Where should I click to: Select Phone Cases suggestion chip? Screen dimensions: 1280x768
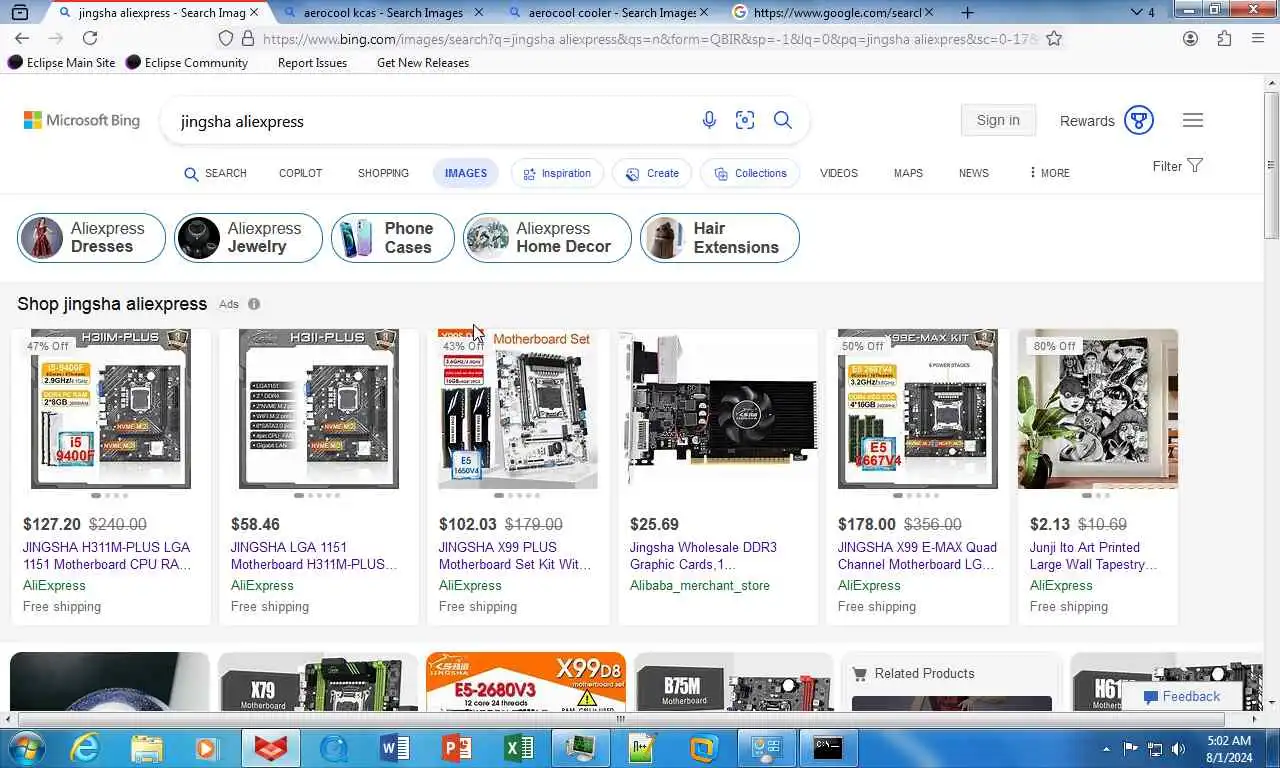pyautogui.click(x=393, y=238)
